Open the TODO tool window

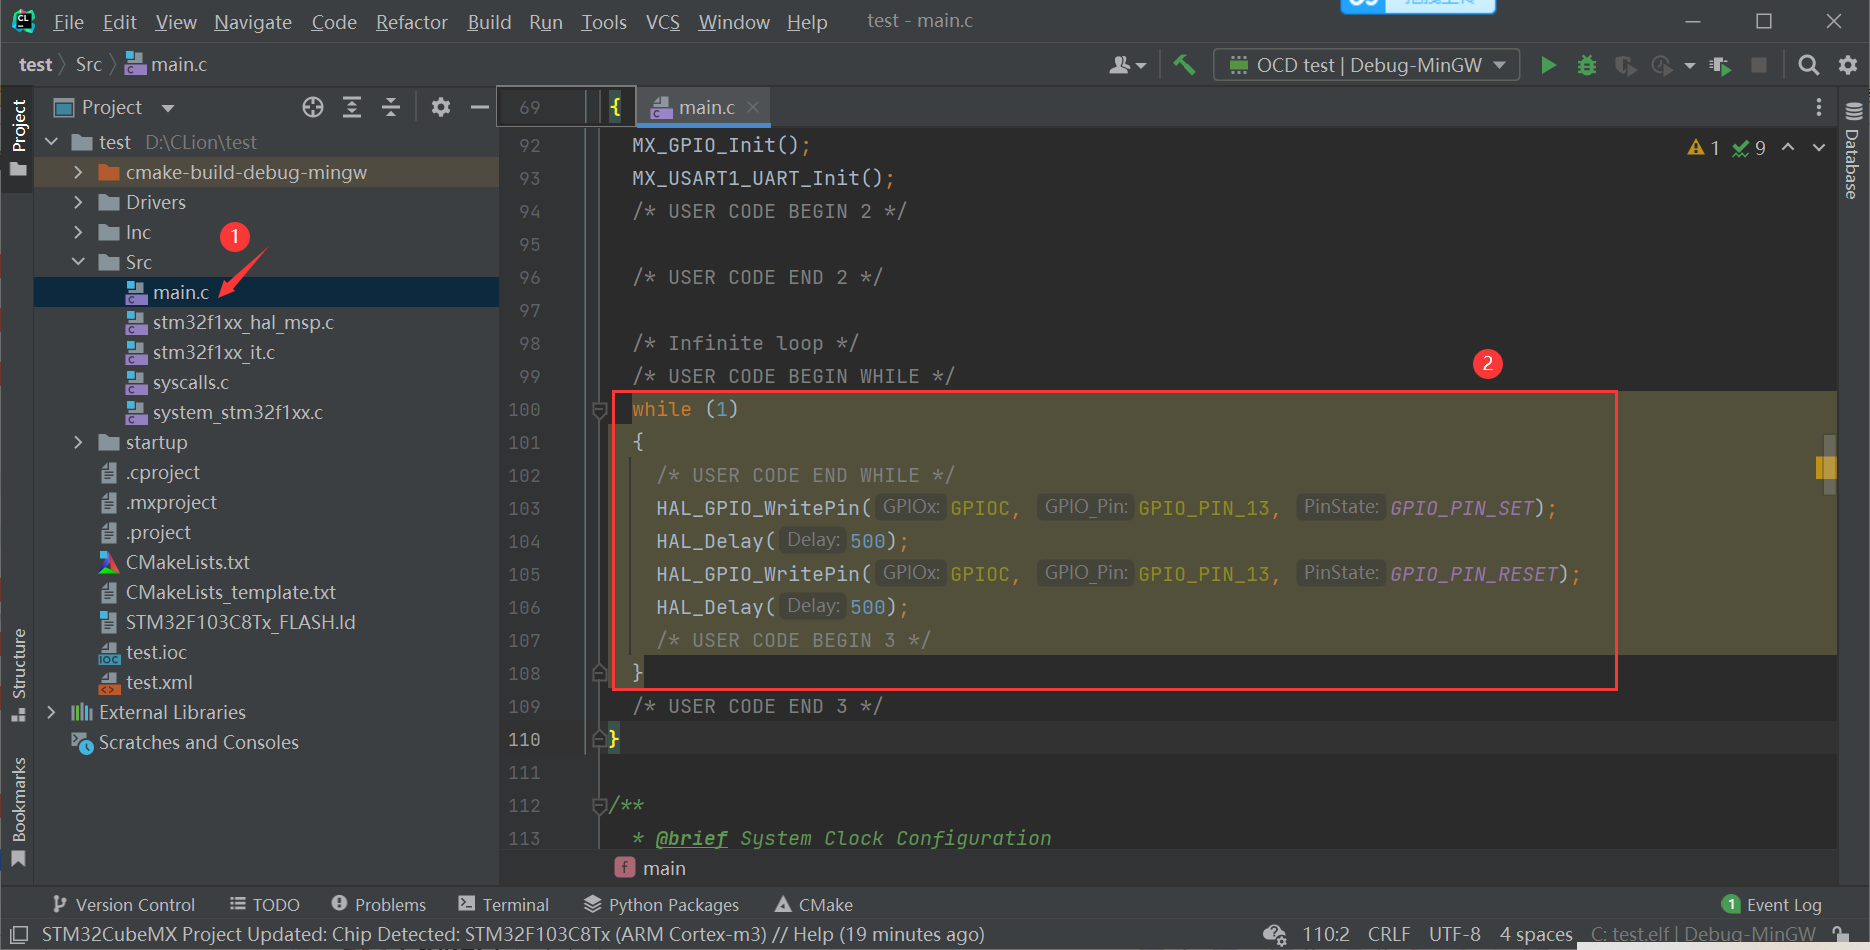click(x=265, y=905)
